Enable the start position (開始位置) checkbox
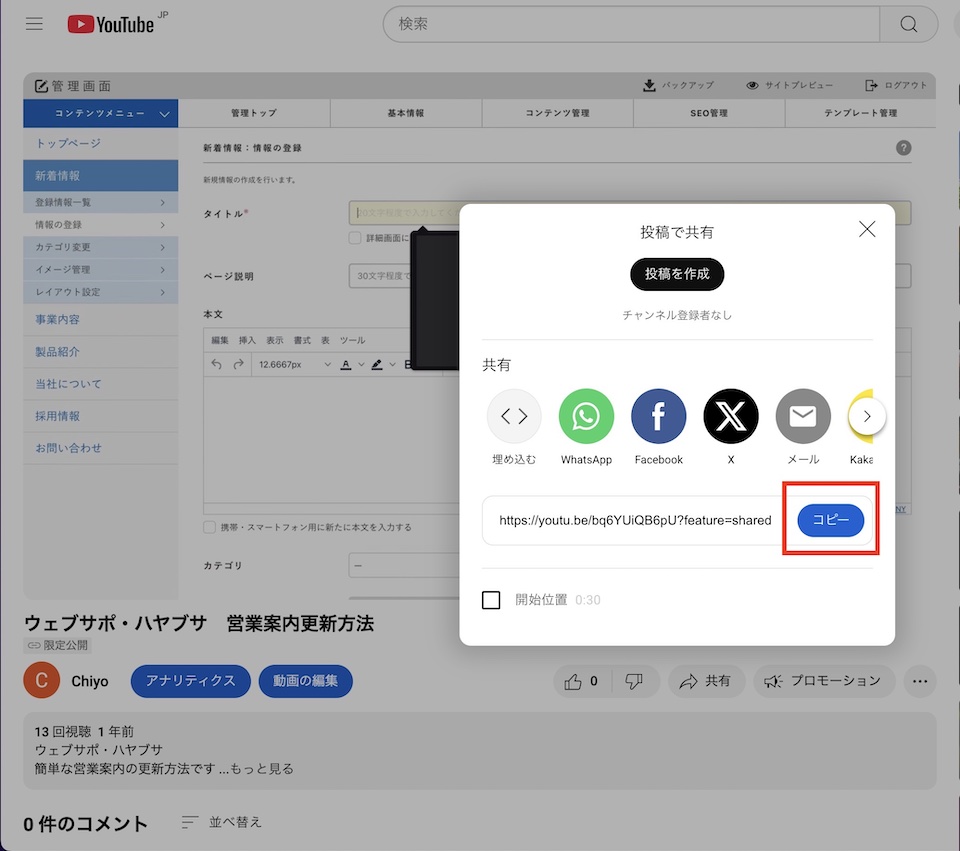Screen dimensions: 960x851 (x=491, y=600)
